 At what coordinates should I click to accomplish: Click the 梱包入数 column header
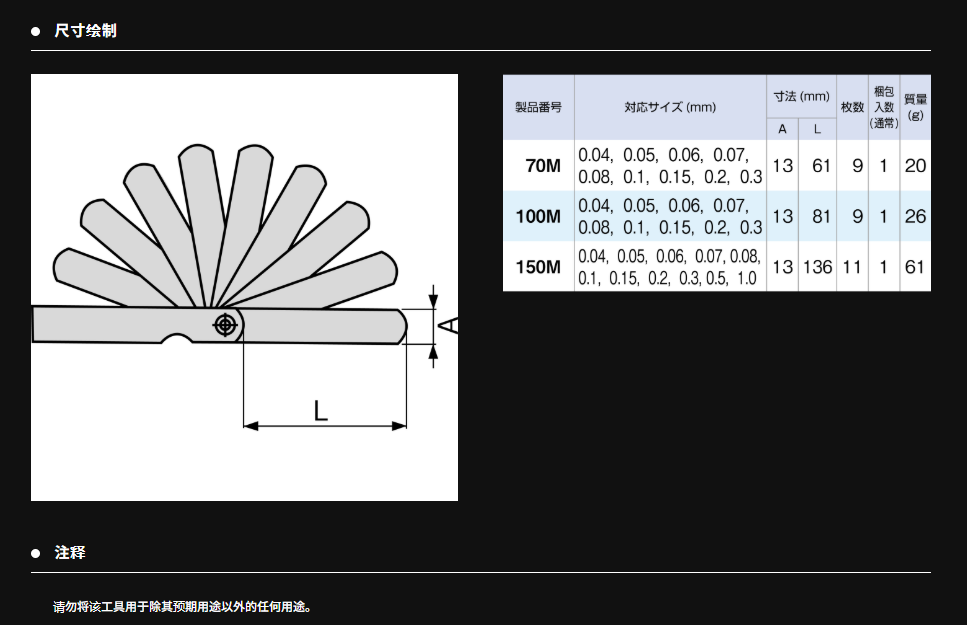(884, 107)
